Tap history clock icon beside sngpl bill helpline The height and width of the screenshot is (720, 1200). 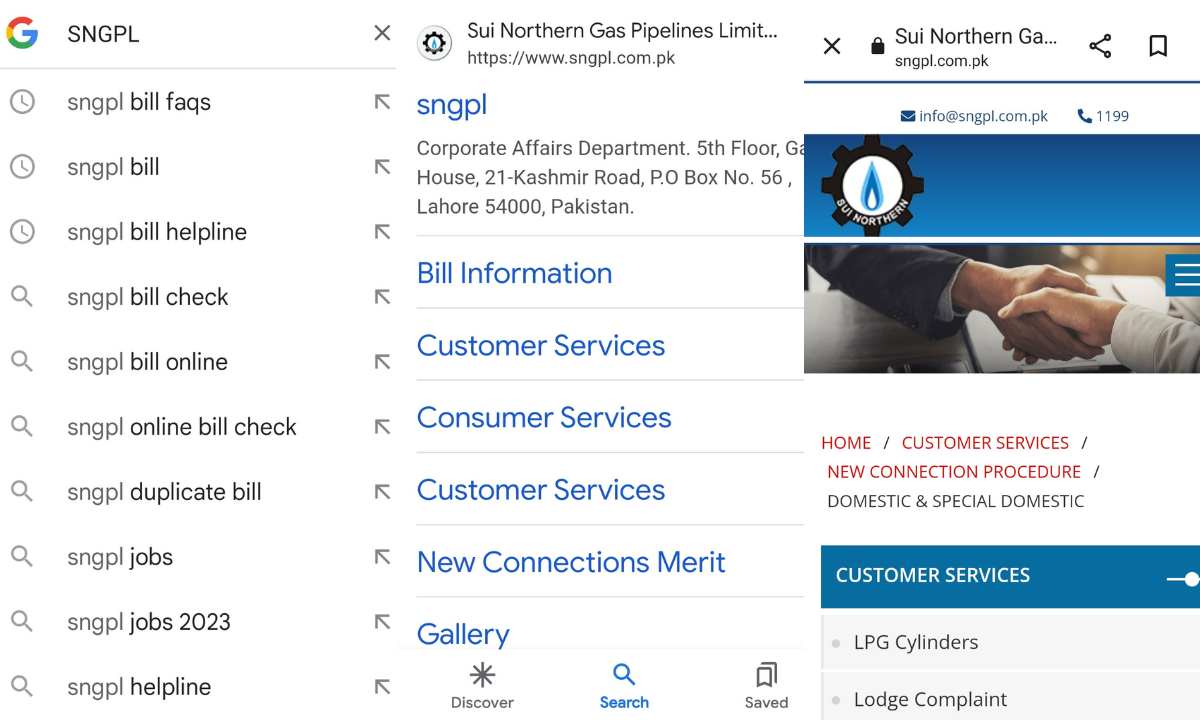click(22, 232)
